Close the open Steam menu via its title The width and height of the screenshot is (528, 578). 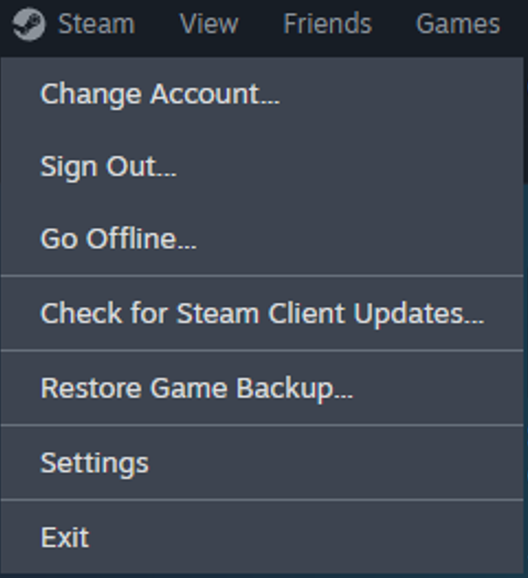[x=97, y=24]
